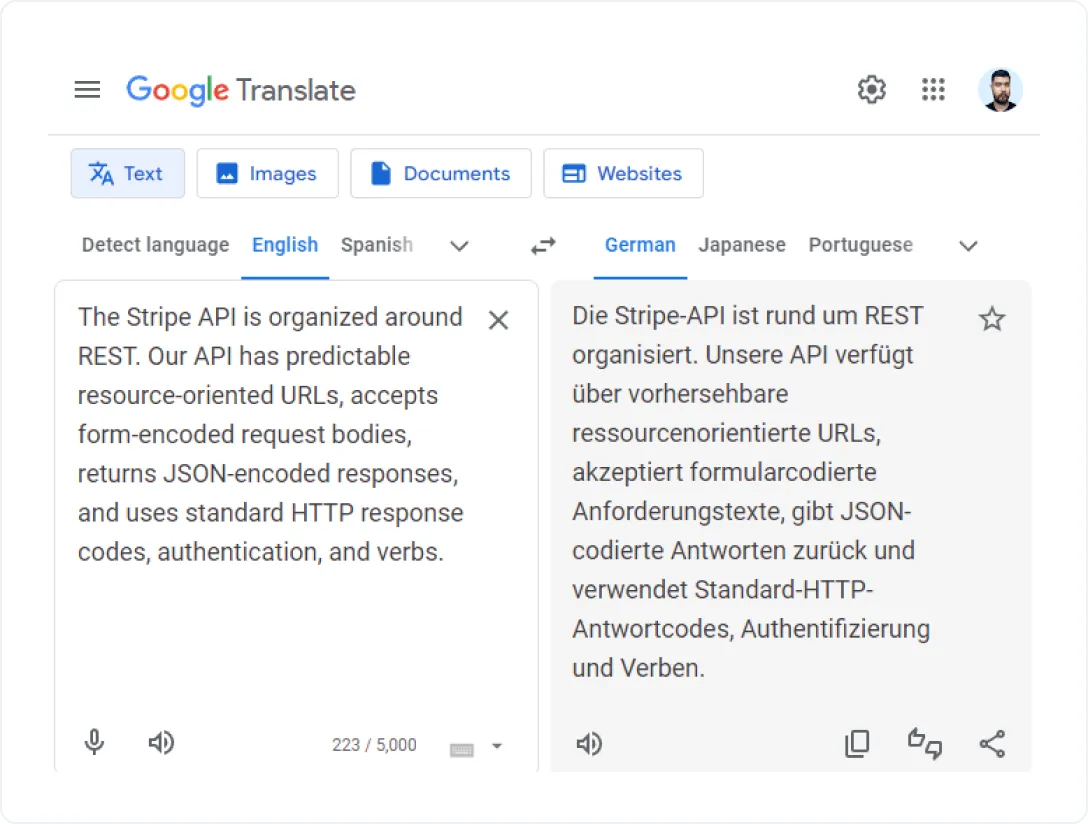
Task: Swap source and target languages
Action: click(543, 246)
